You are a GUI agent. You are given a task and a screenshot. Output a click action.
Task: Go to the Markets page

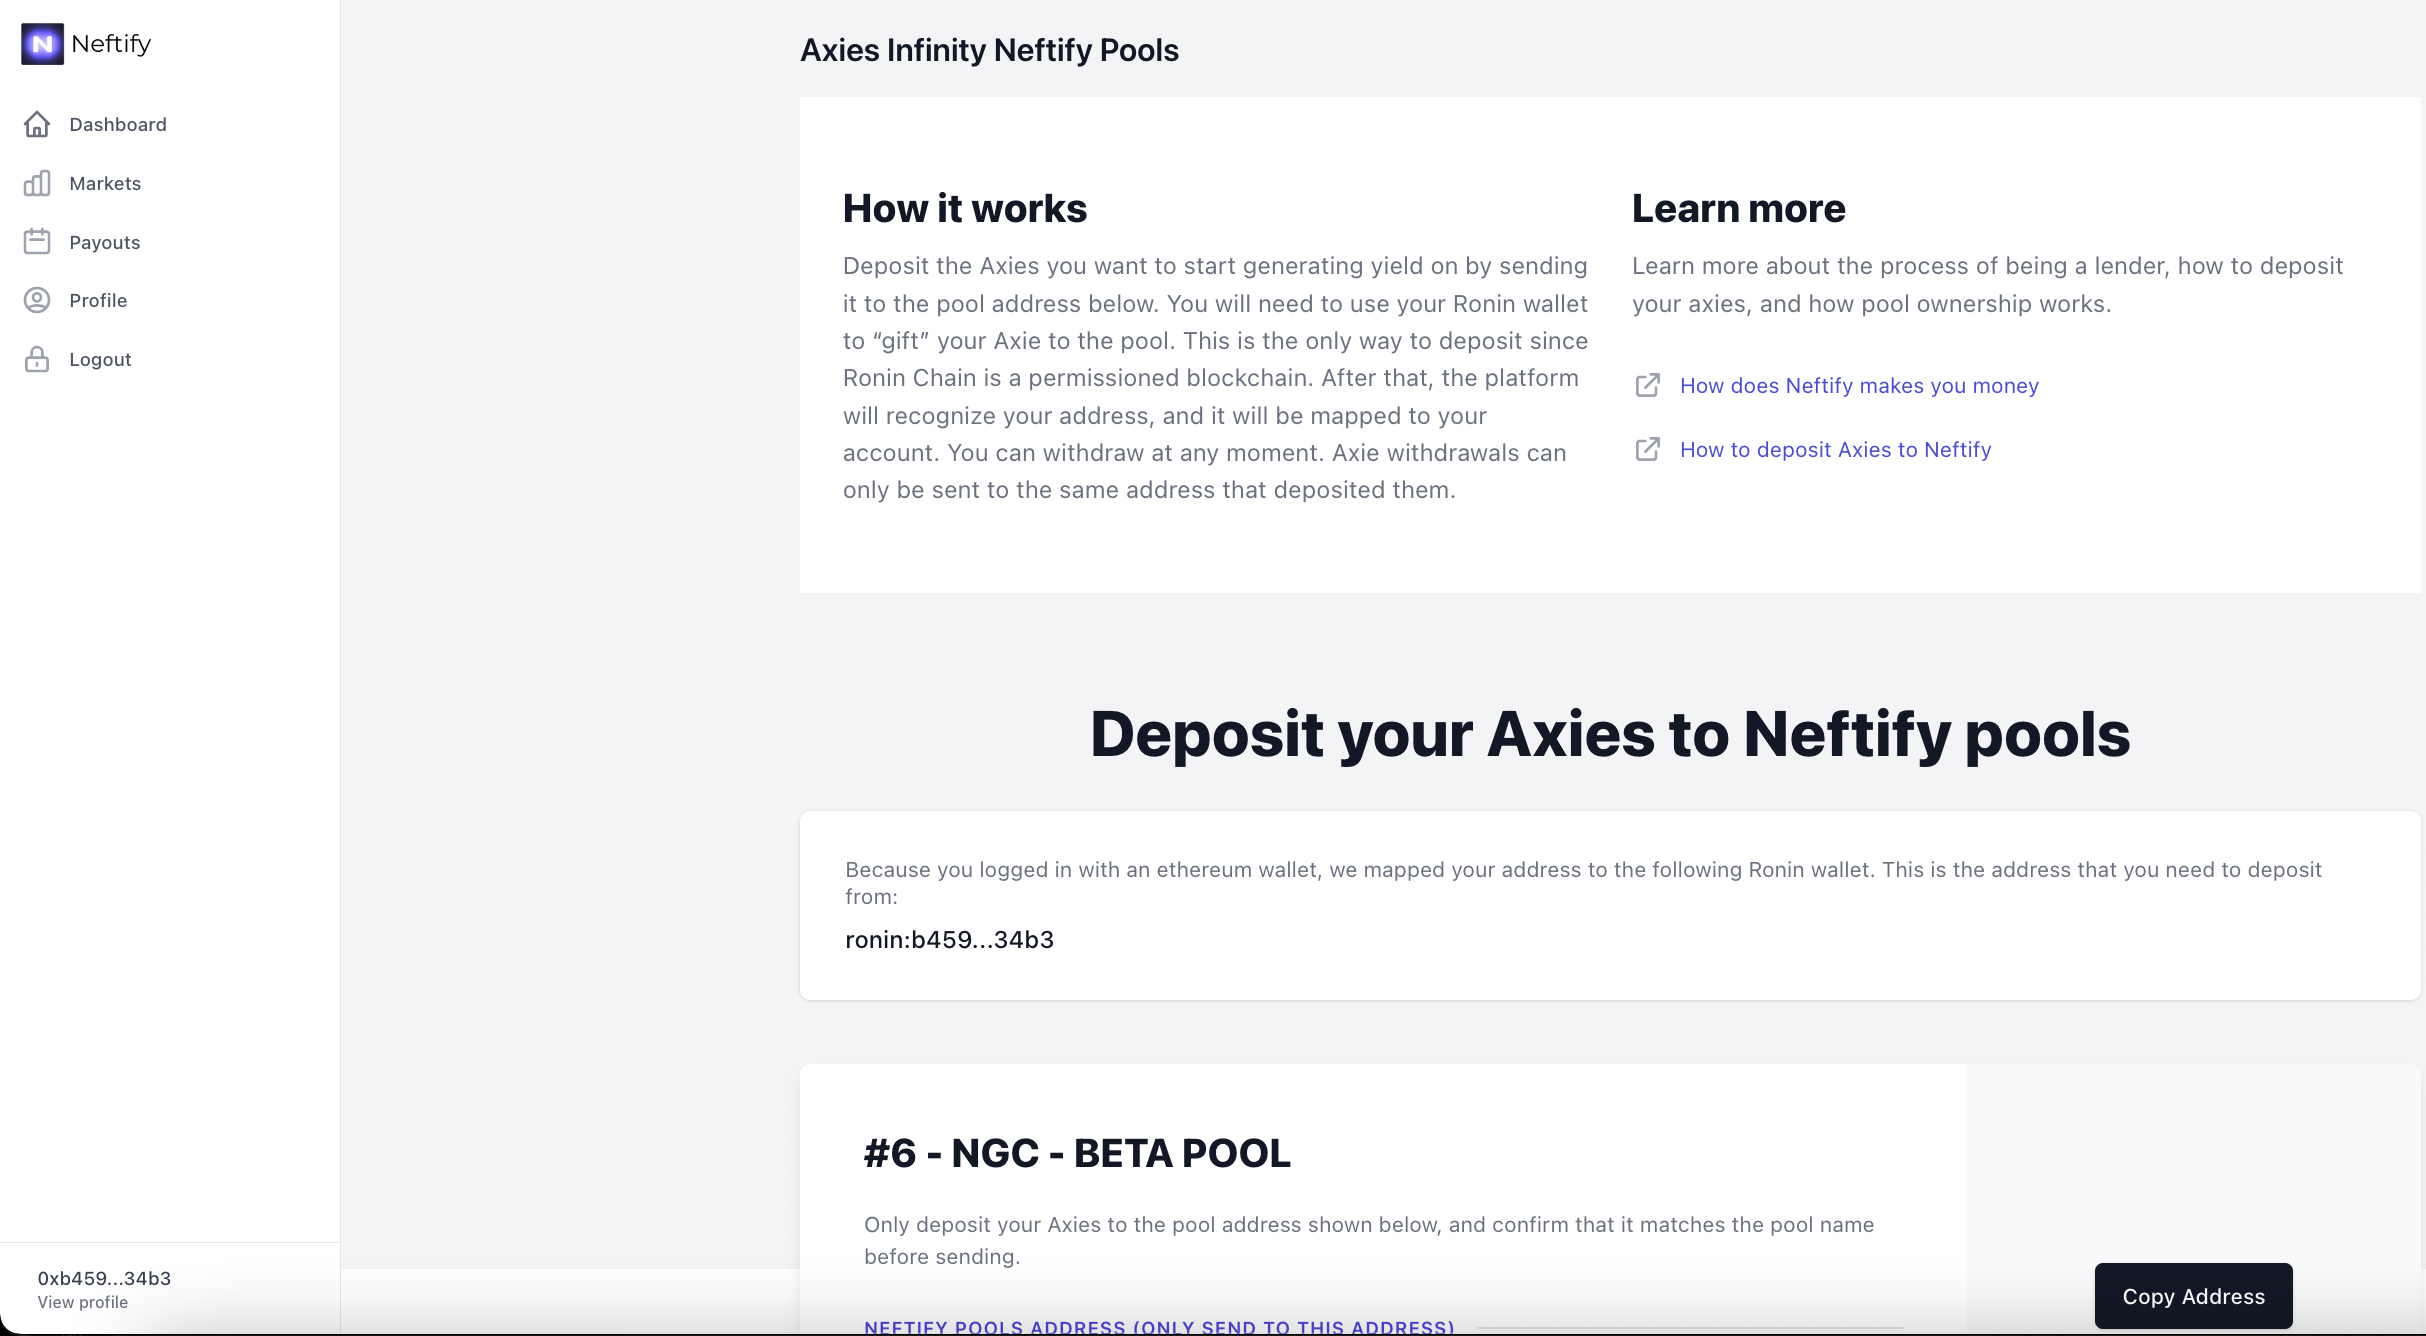coord(105,183)
